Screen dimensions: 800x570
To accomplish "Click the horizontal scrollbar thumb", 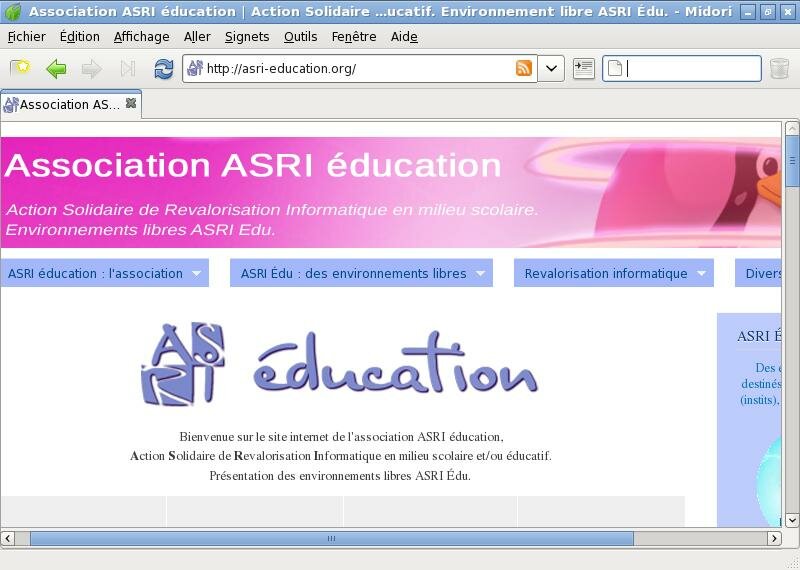I will point(332,538).
